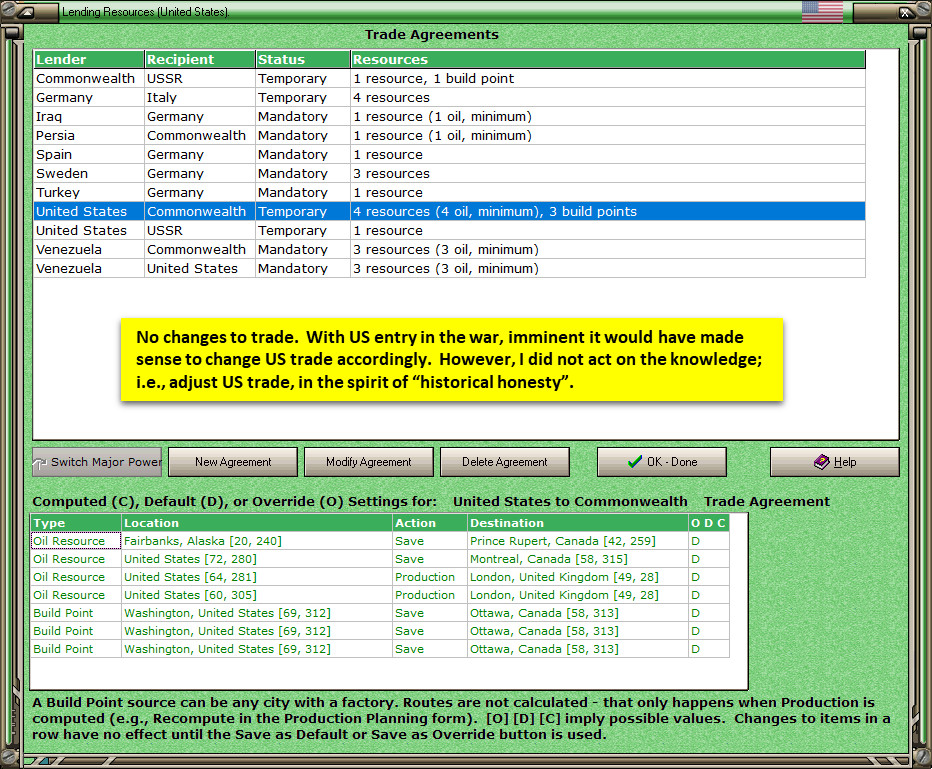Click the Oil Resource cell in Fairbanks row
The width and height of the screenshot is (932, 769).
[76, 541]
